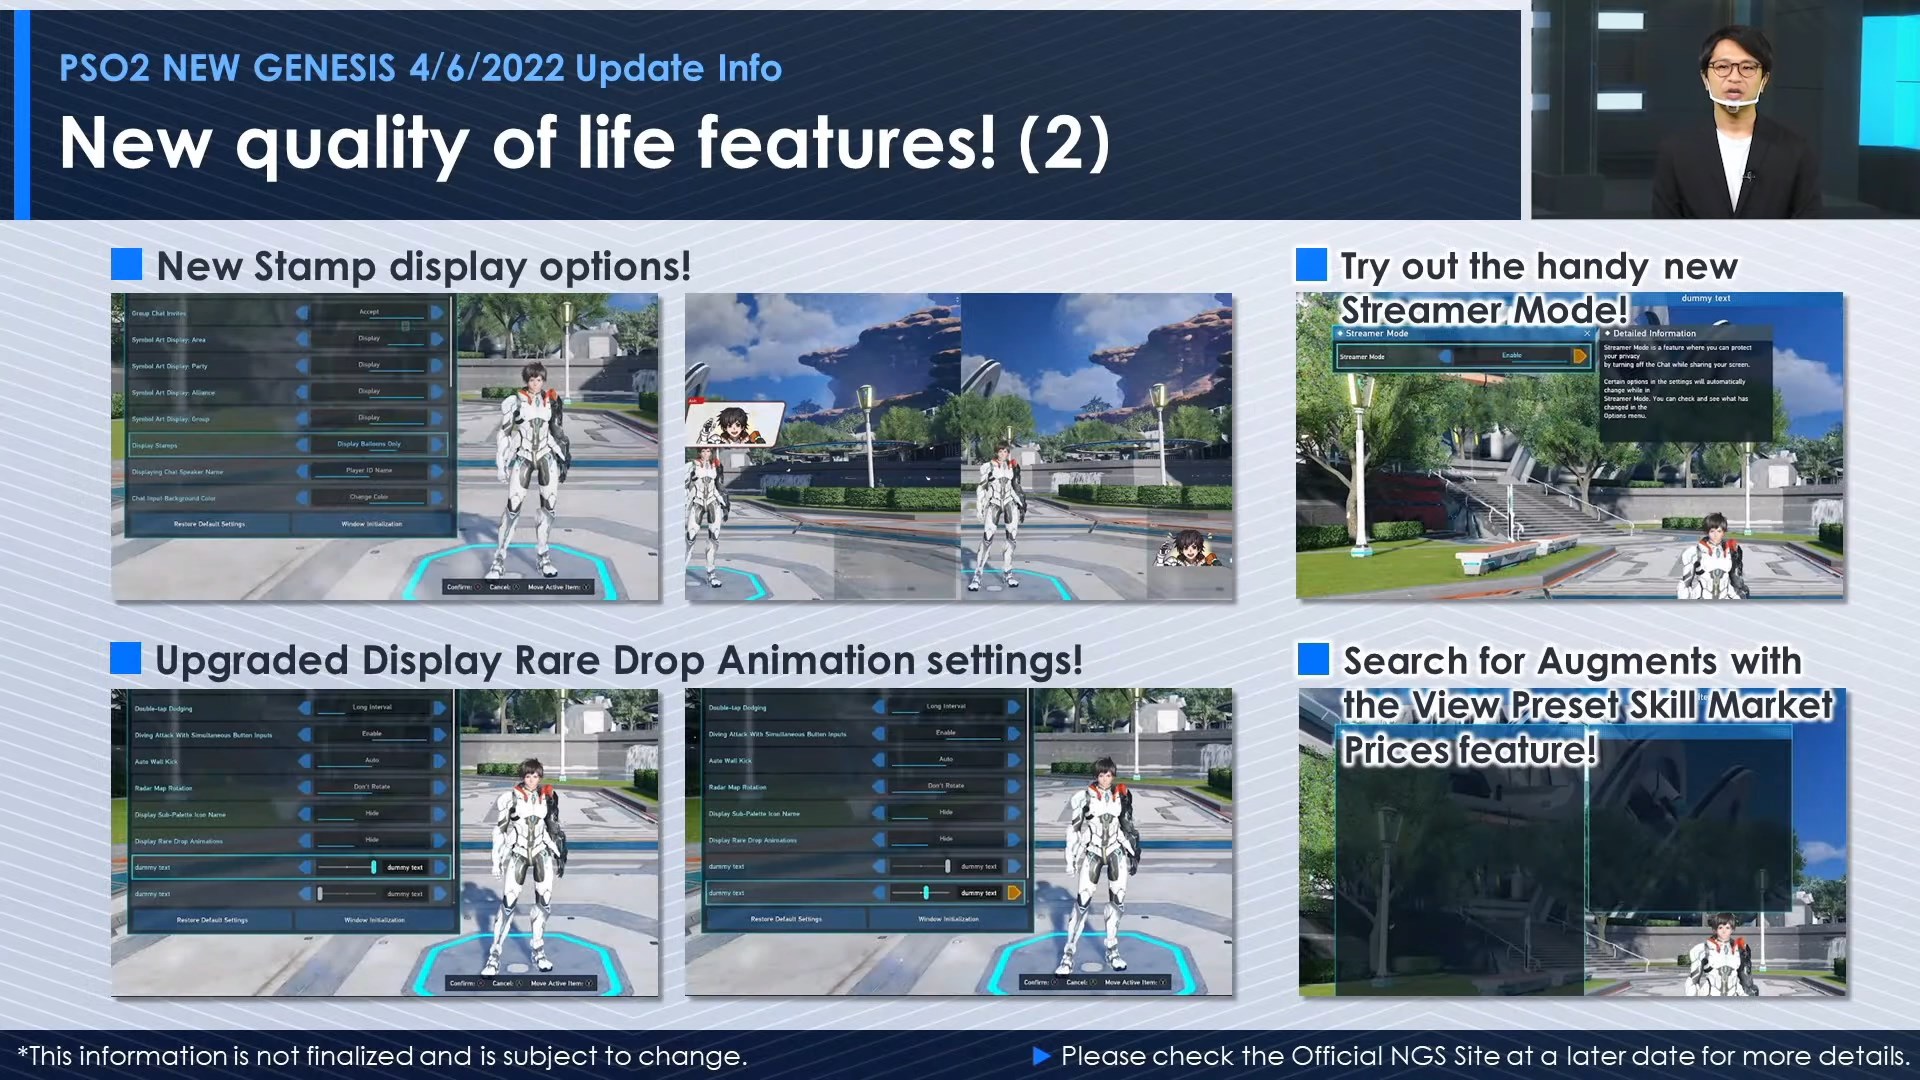1920x1080 pixels.
Task: Click Restore Default Settings in the Stamp options panel
Action: (x=209, y=524)
